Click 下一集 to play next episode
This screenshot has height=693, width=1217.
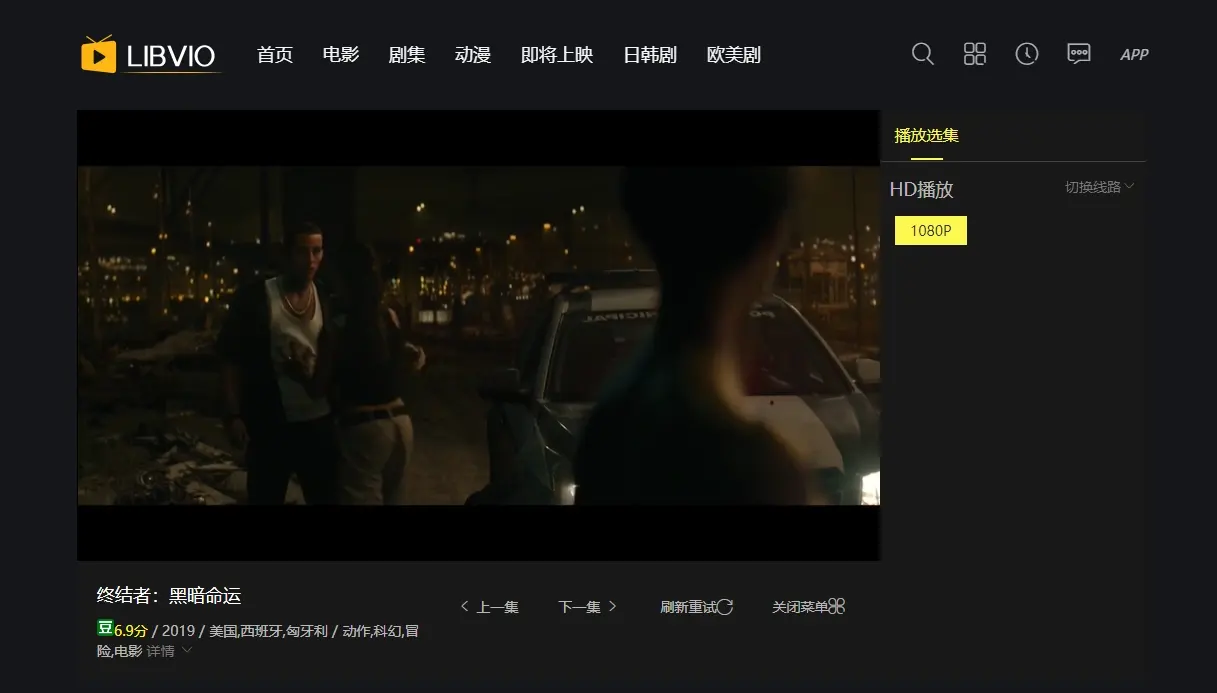click(580, 606)
